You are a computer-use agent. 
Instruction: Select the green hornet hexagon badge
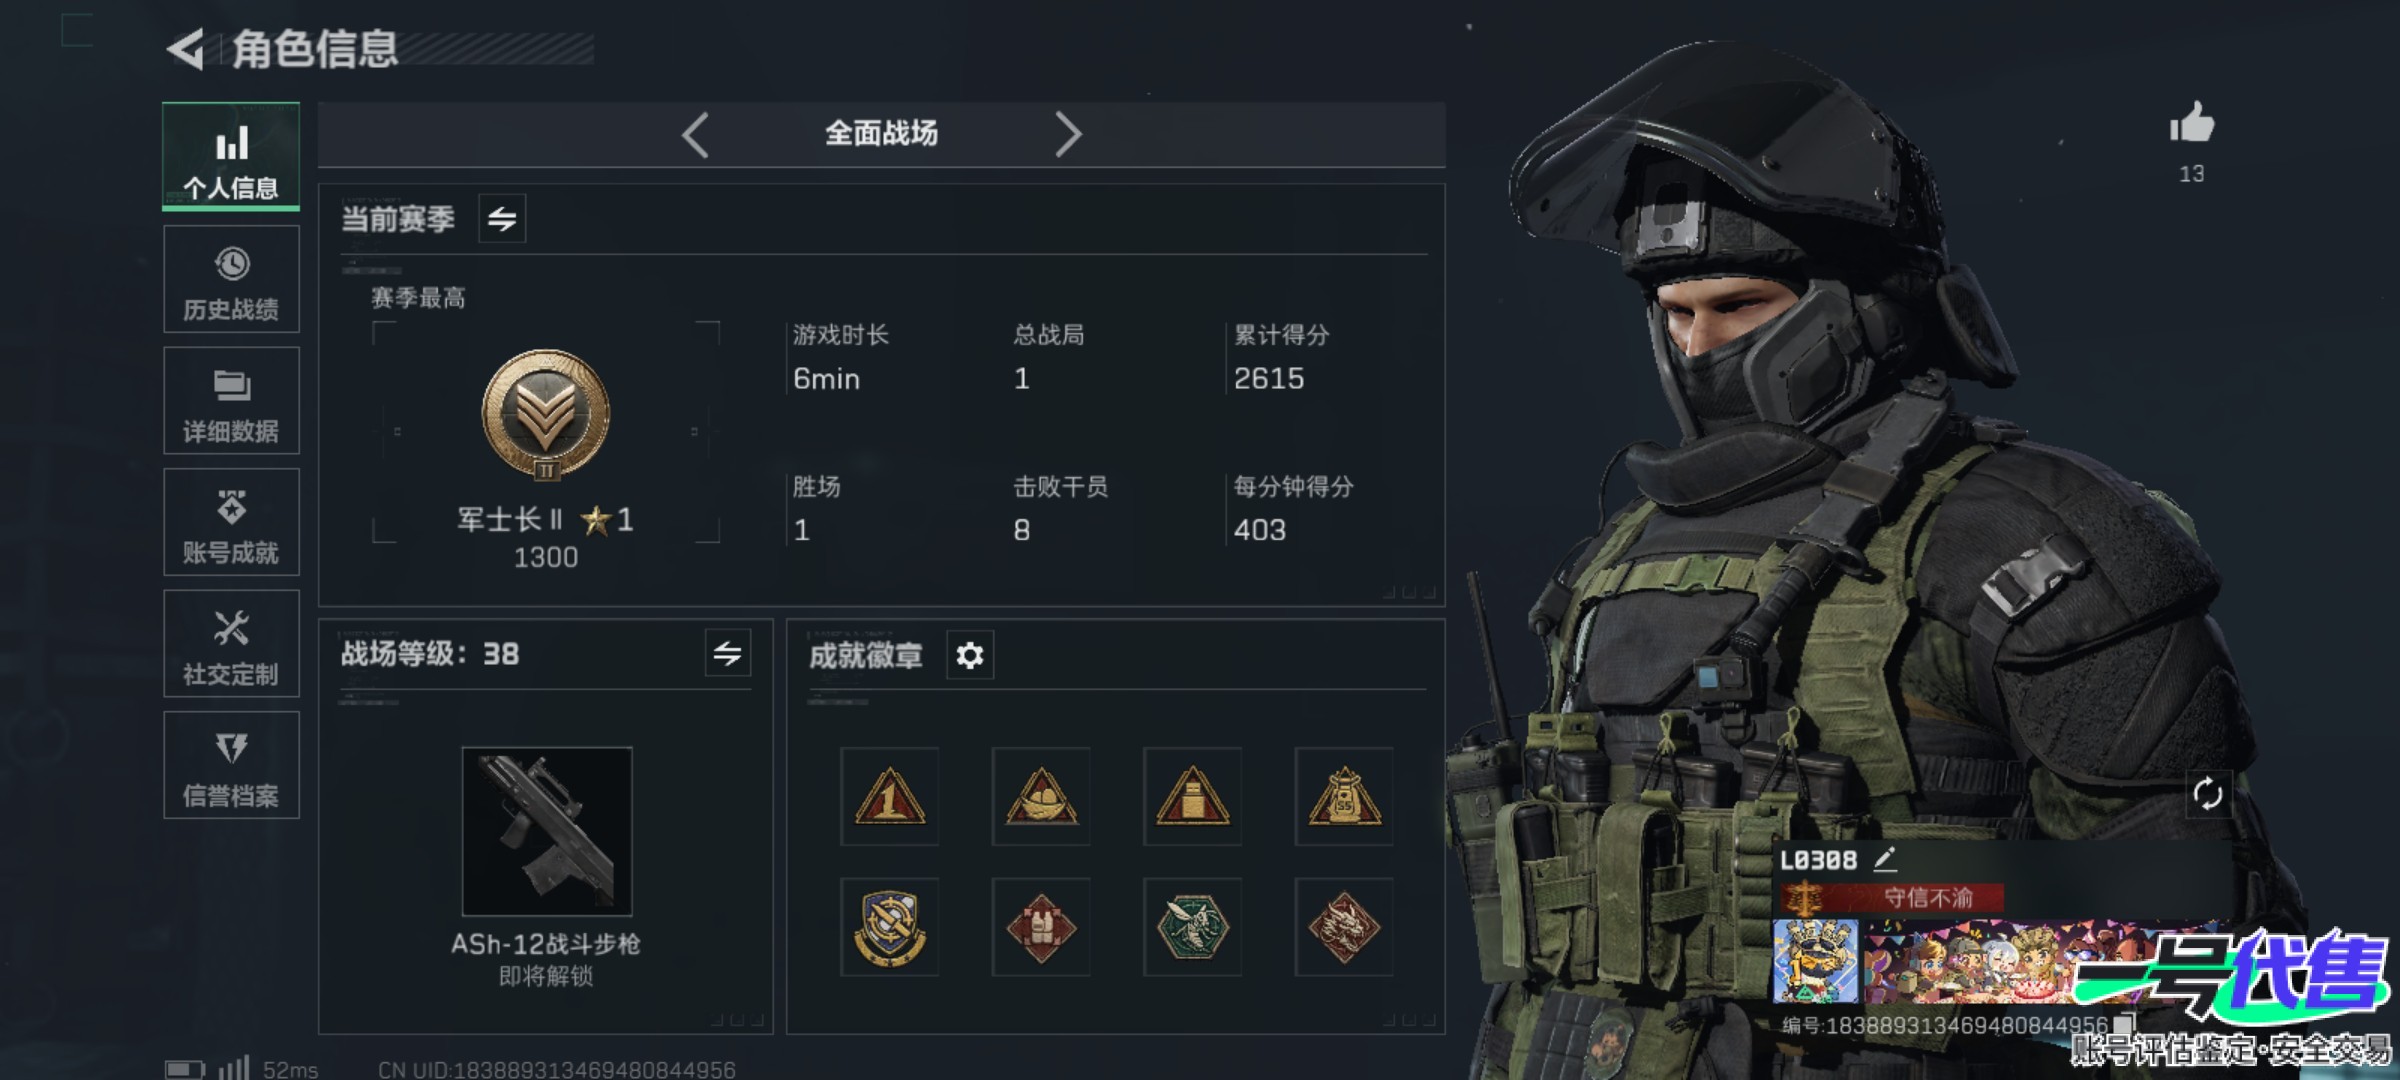pos(1192,927)
